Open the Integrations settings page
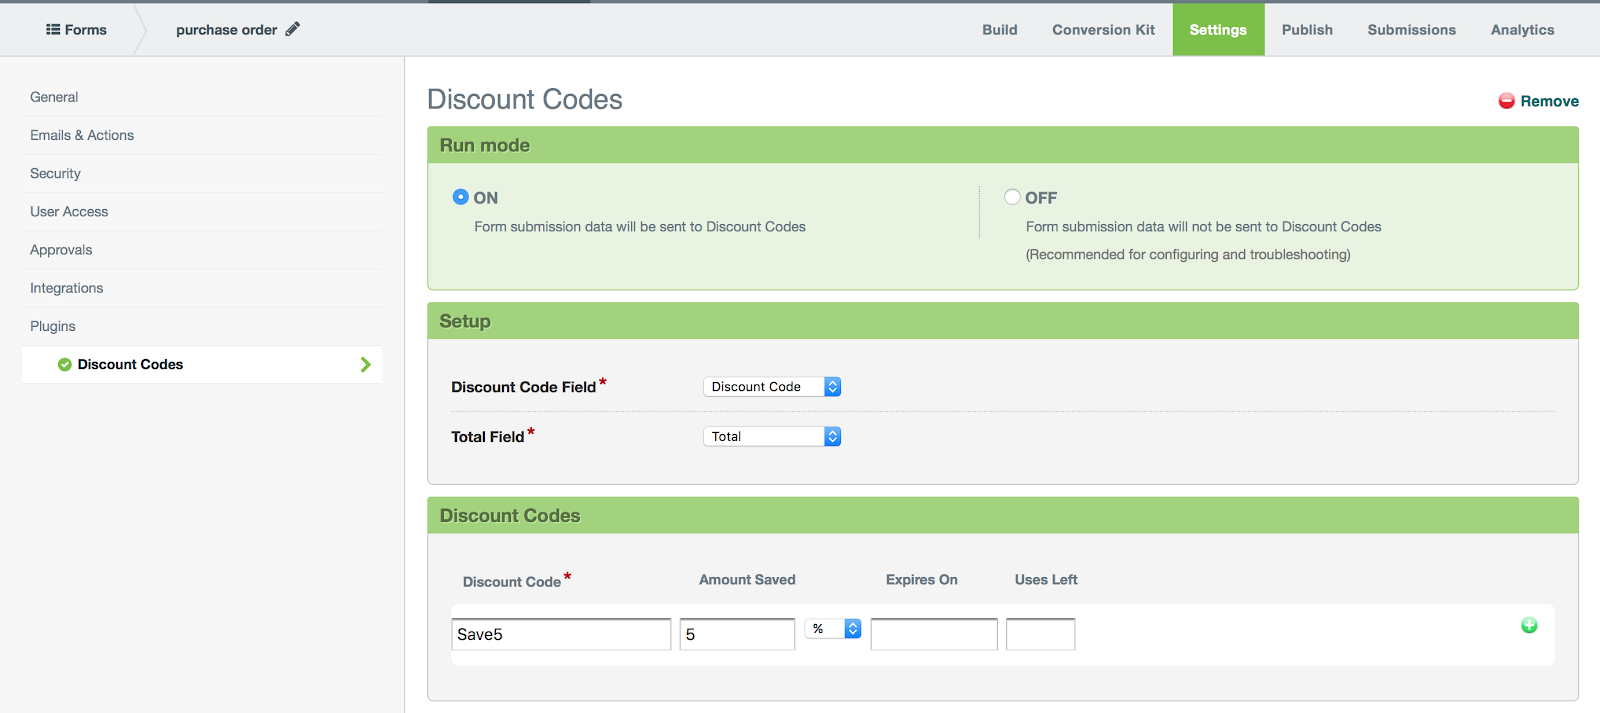 (x=67, y=288)
